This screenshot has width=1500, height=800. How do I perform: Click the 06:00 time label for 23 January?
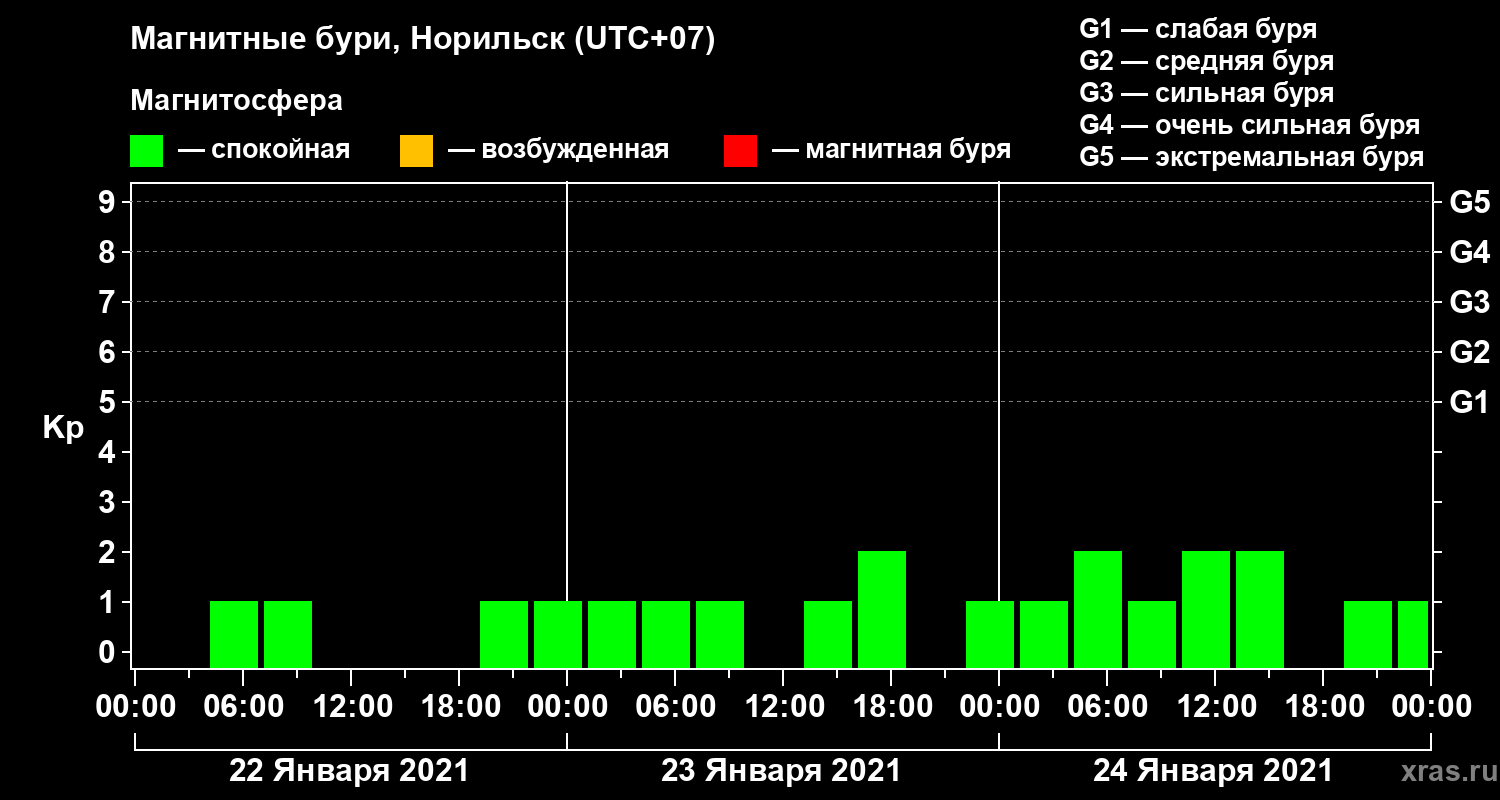[674, 707]
